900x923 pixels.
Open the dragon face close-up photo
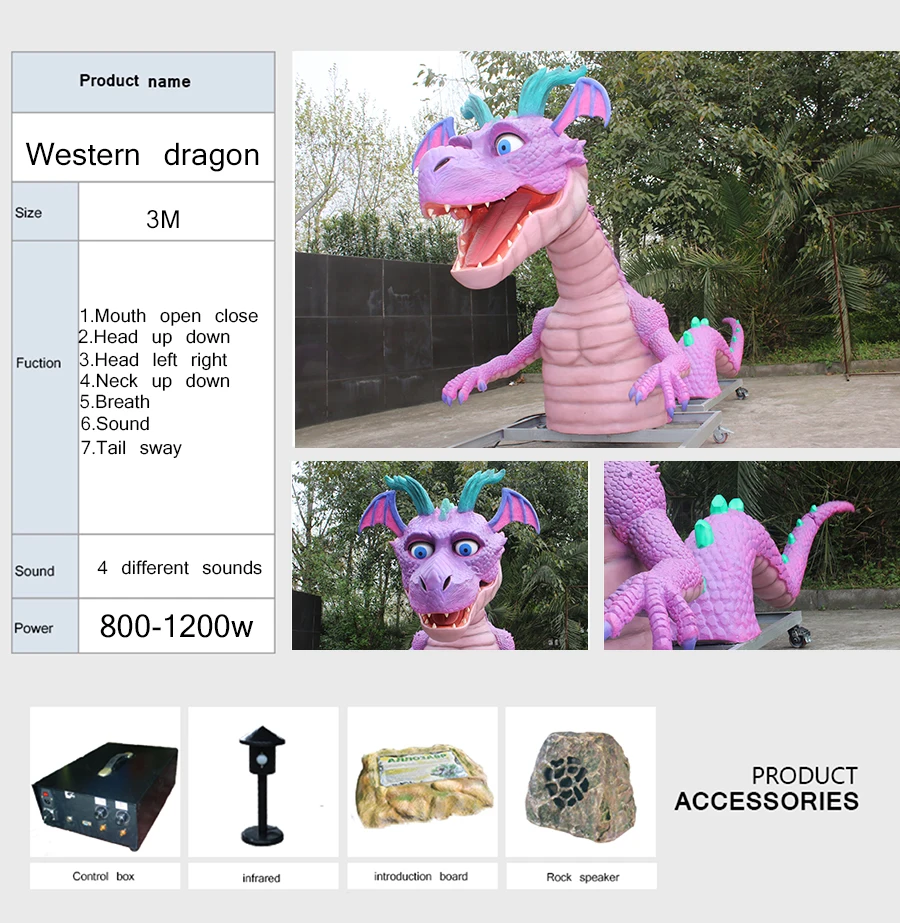pos(440,556)
